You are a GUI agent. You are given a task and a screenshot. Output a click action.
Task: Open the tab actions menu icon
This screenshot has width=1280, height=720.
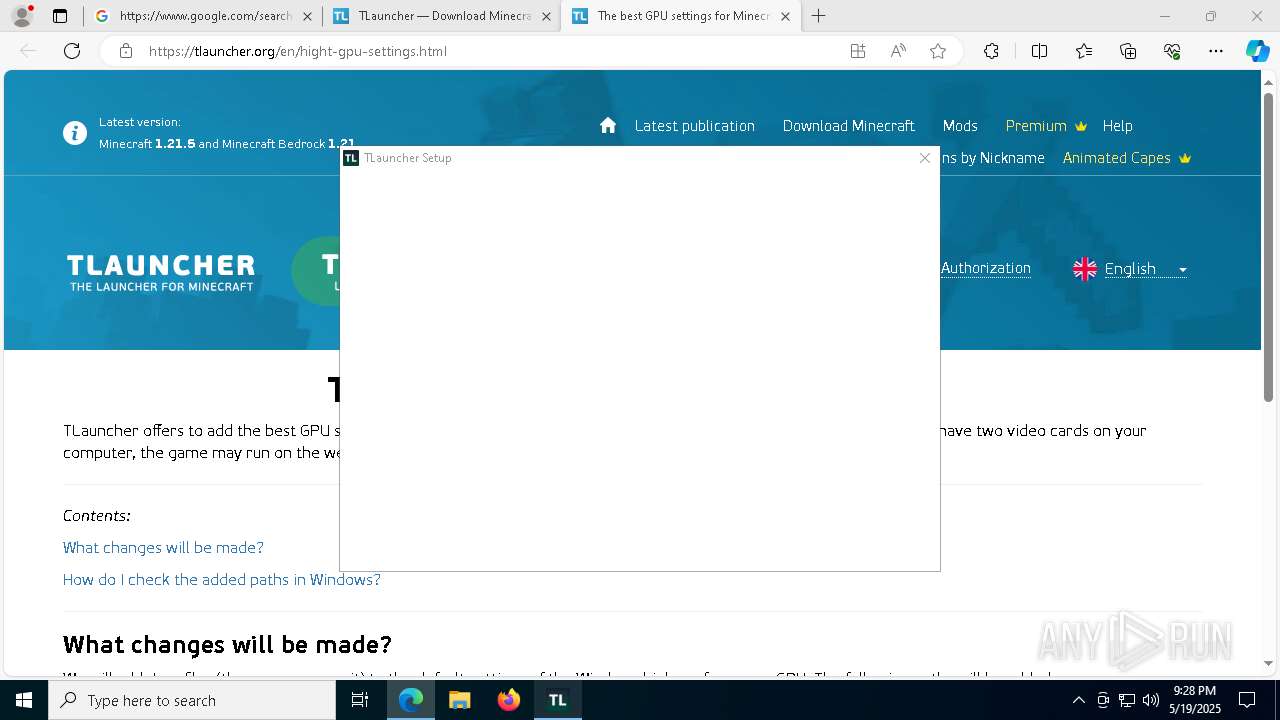[x=60, y=16]
